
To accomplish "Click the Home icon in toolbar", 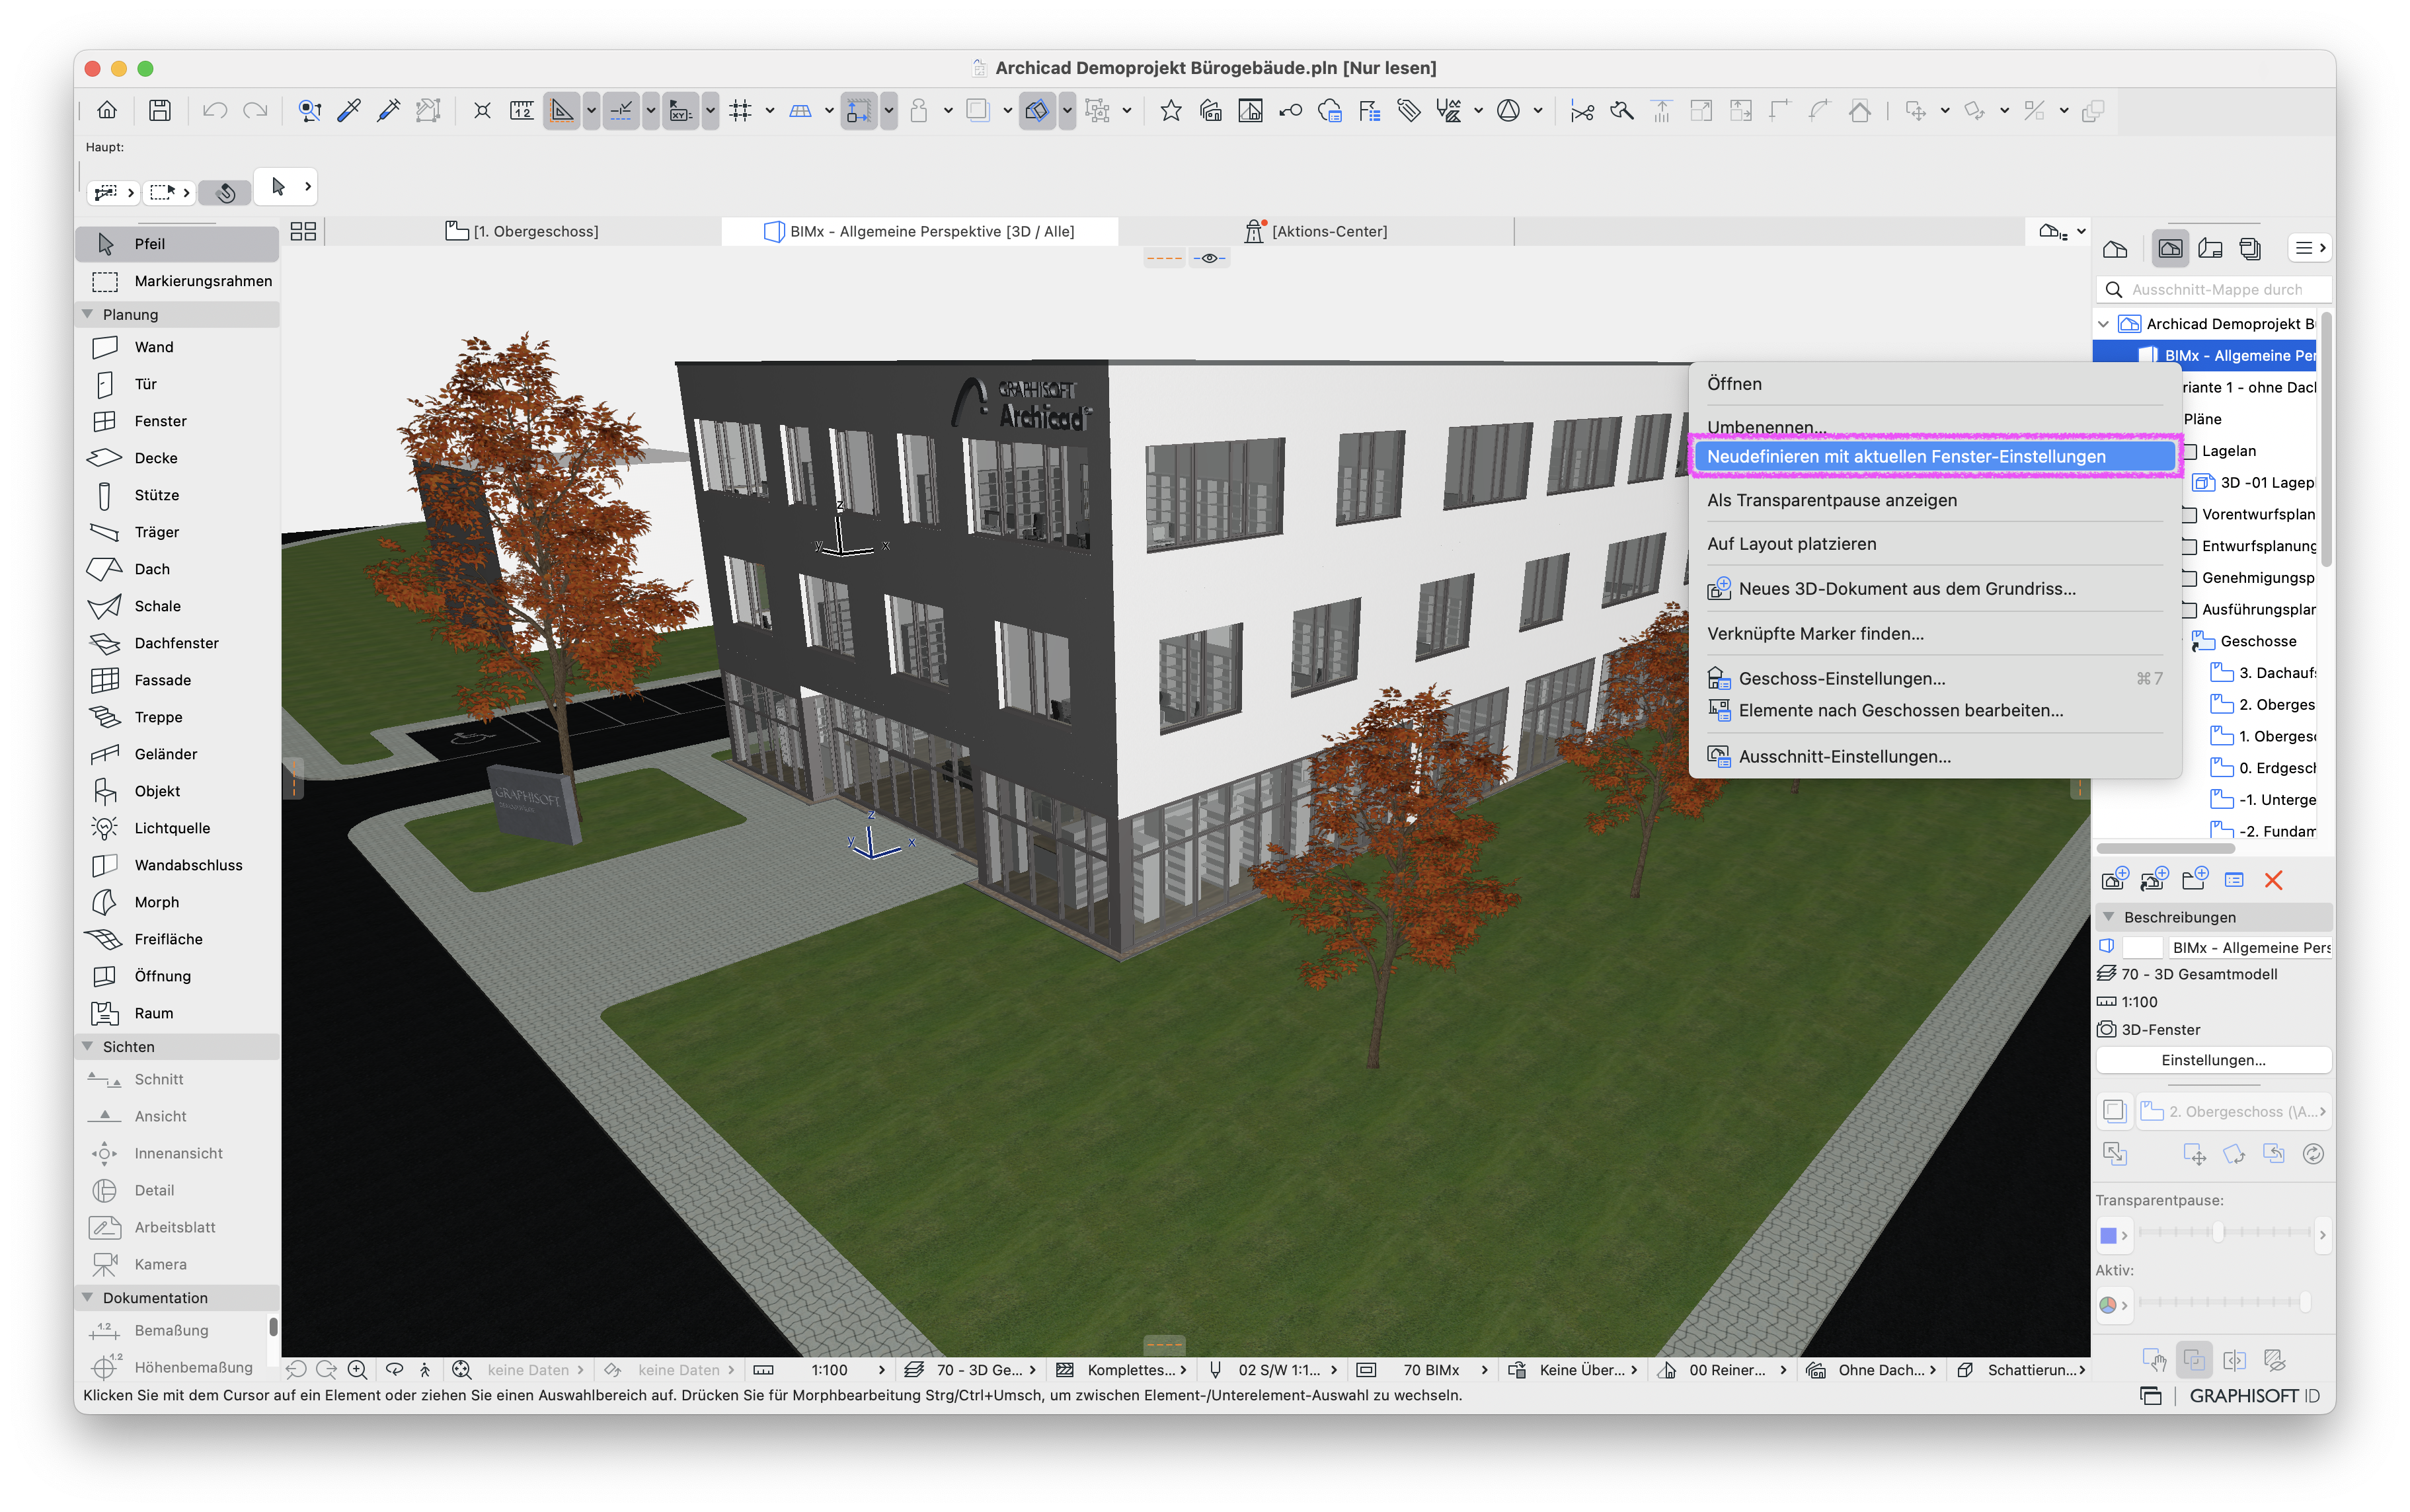I will (107, 110).
